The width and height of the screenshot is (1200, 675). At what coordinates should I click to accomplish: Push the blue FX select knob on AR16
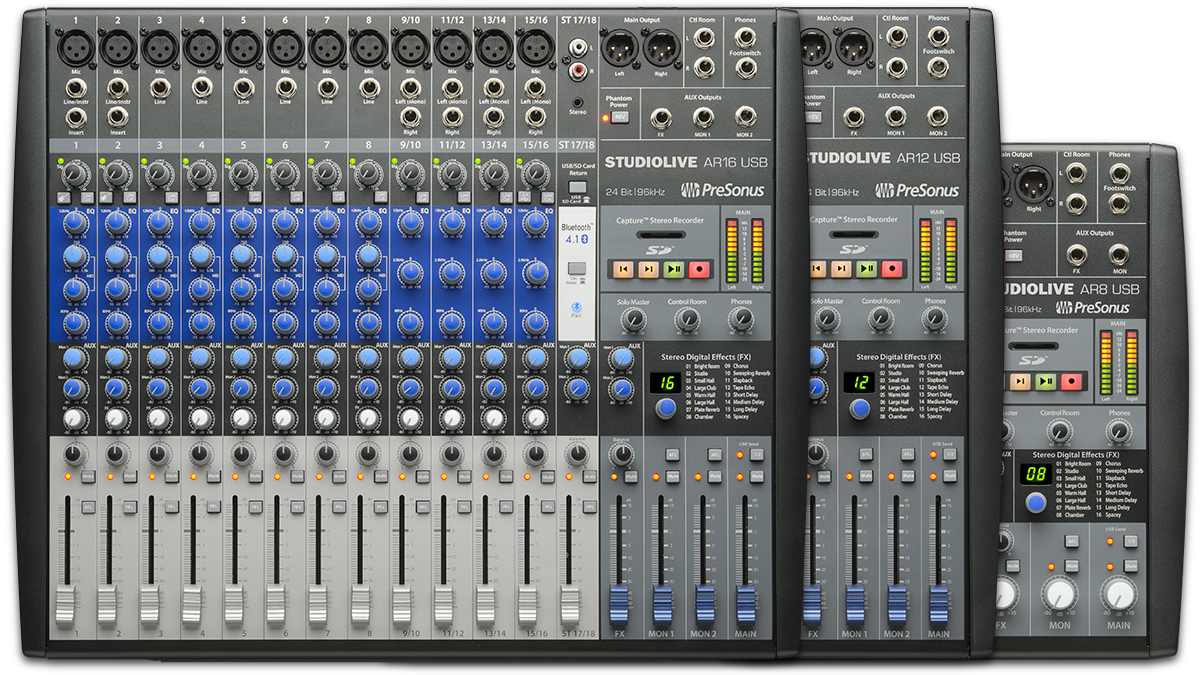(x=665, y=407)
